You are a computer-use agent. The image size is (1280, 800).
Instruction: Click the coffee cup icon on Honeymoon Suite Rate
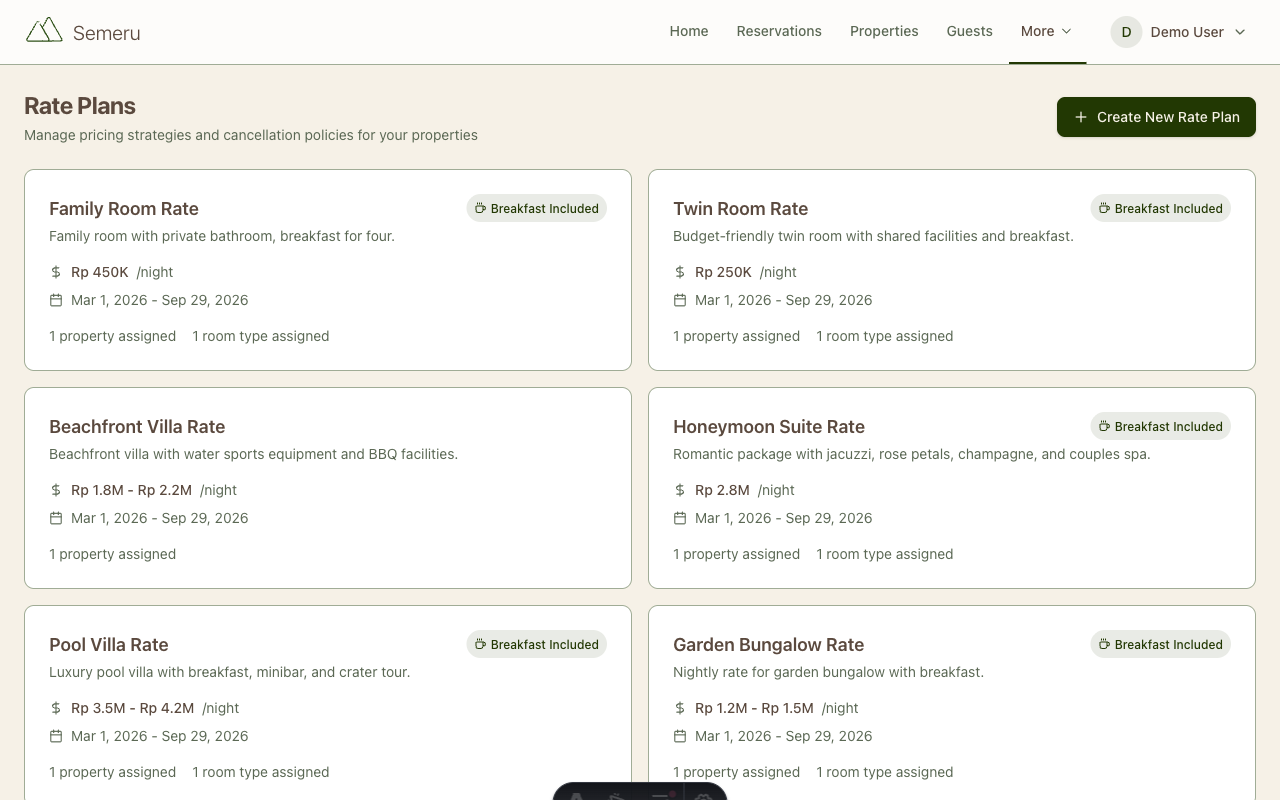(1104, 426)
